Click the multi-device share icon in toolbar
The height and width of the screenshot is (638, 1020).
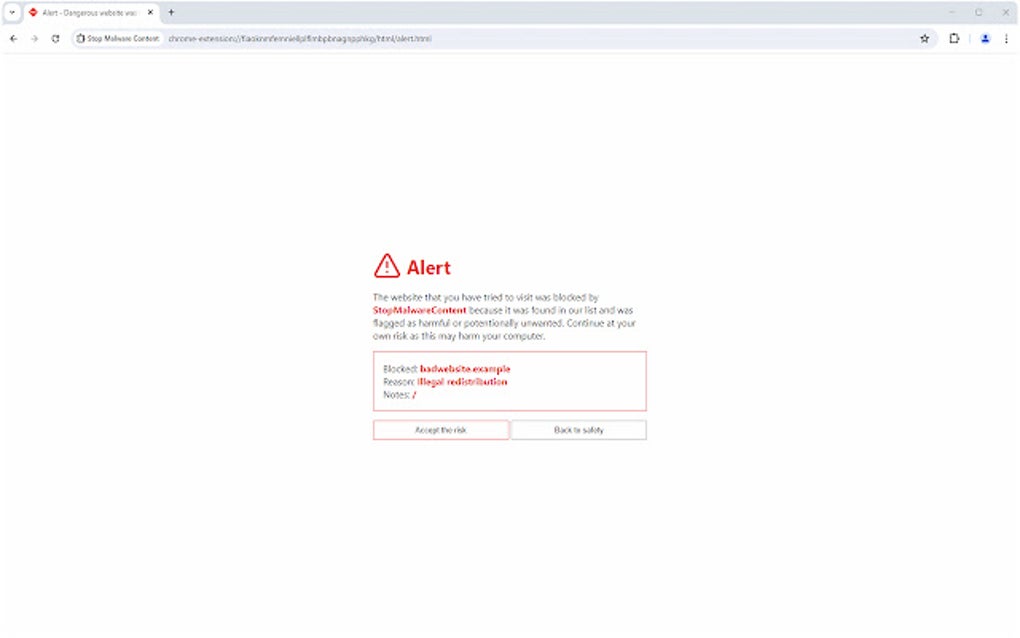[x=953, y=38]
